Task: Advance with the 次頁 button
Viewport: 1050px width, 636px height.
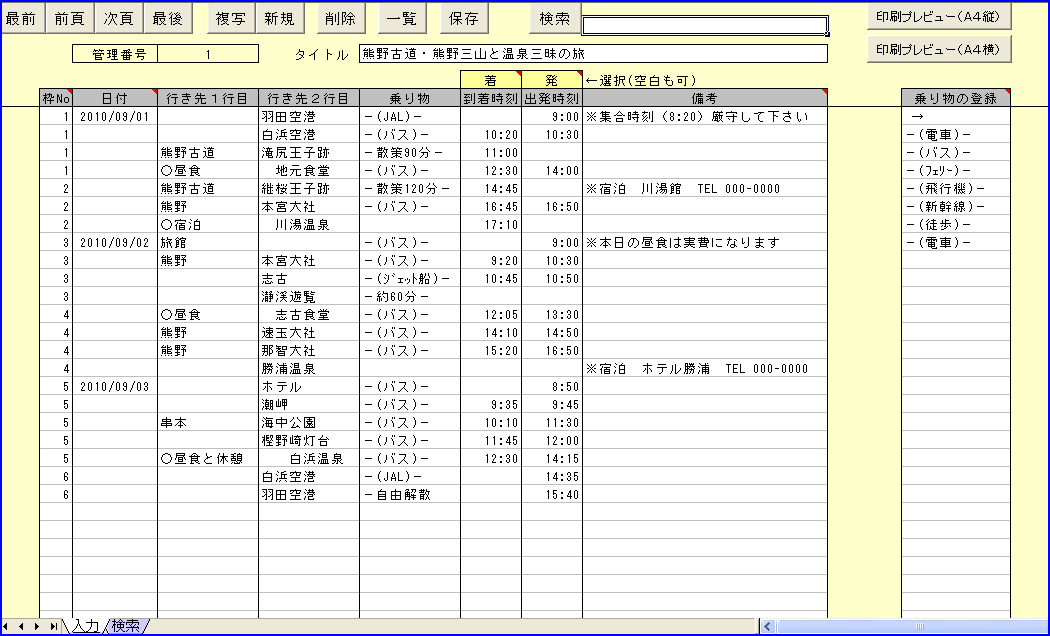Action: (119, 18)
